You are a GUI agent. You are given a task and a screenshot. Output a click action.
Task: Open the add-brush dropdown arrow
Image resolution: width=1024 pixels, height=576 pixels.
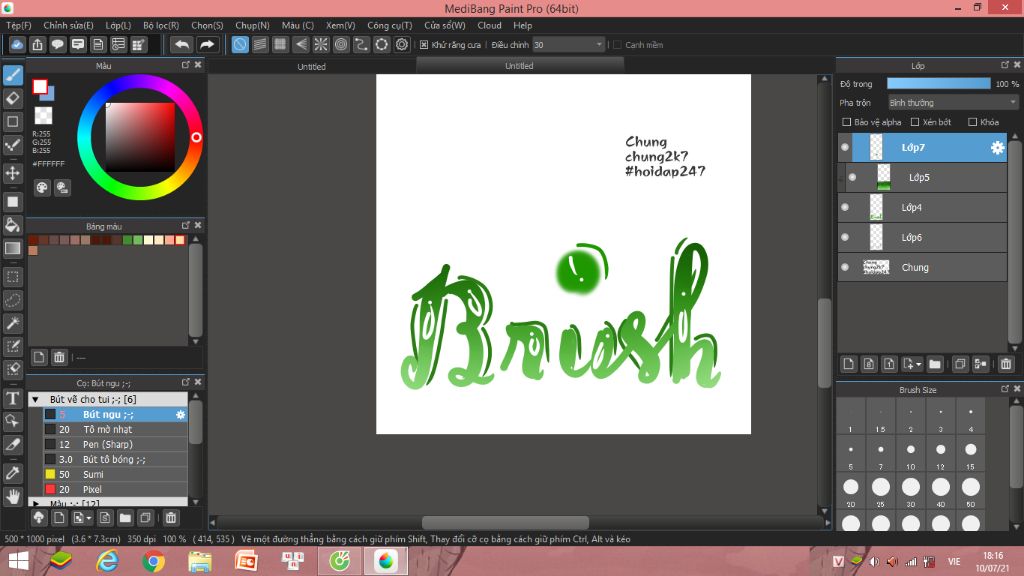tap(89, 519)
